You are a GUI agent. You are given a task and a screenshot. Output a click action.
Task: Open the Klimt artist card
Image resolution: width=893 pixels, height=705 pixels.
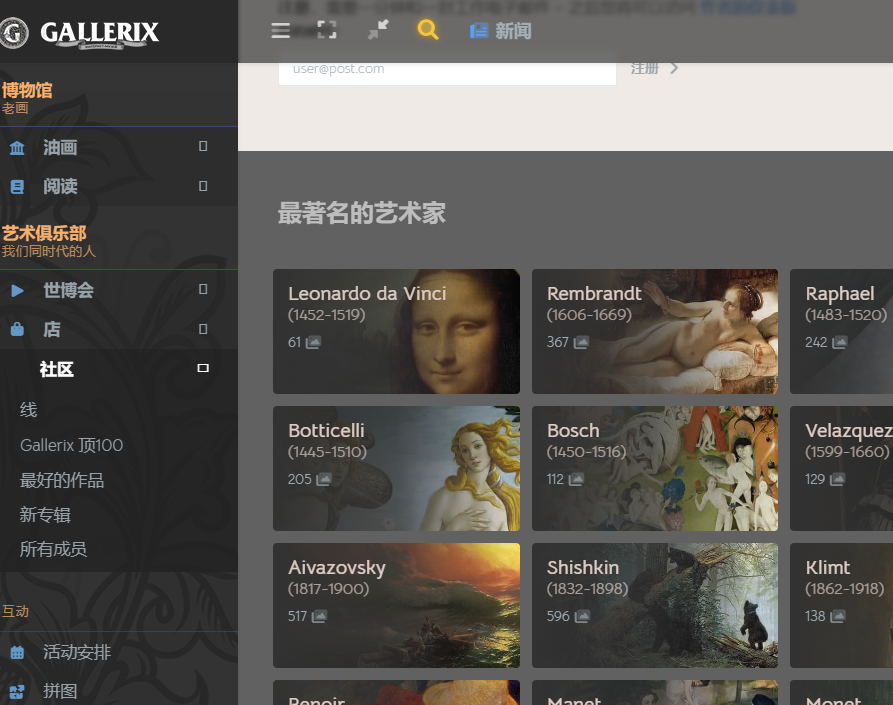click(x=842, y=605)
